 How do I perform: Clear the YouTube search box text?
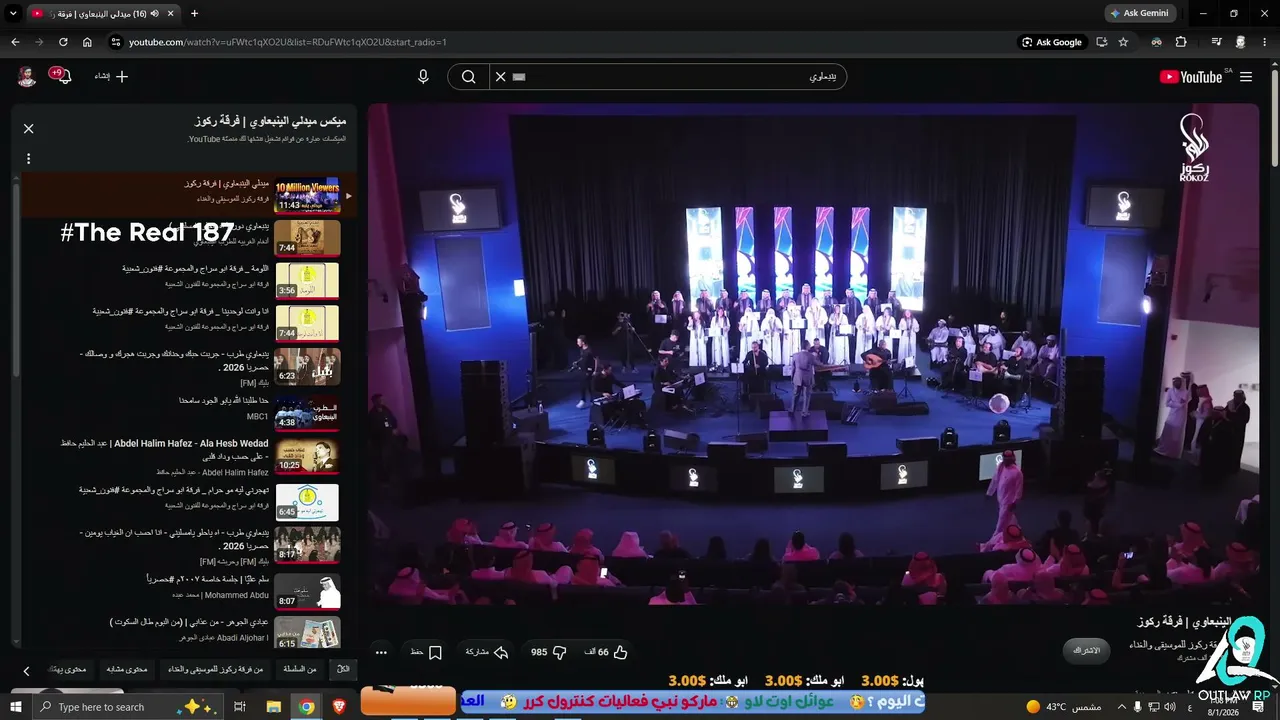click(501, 77)
